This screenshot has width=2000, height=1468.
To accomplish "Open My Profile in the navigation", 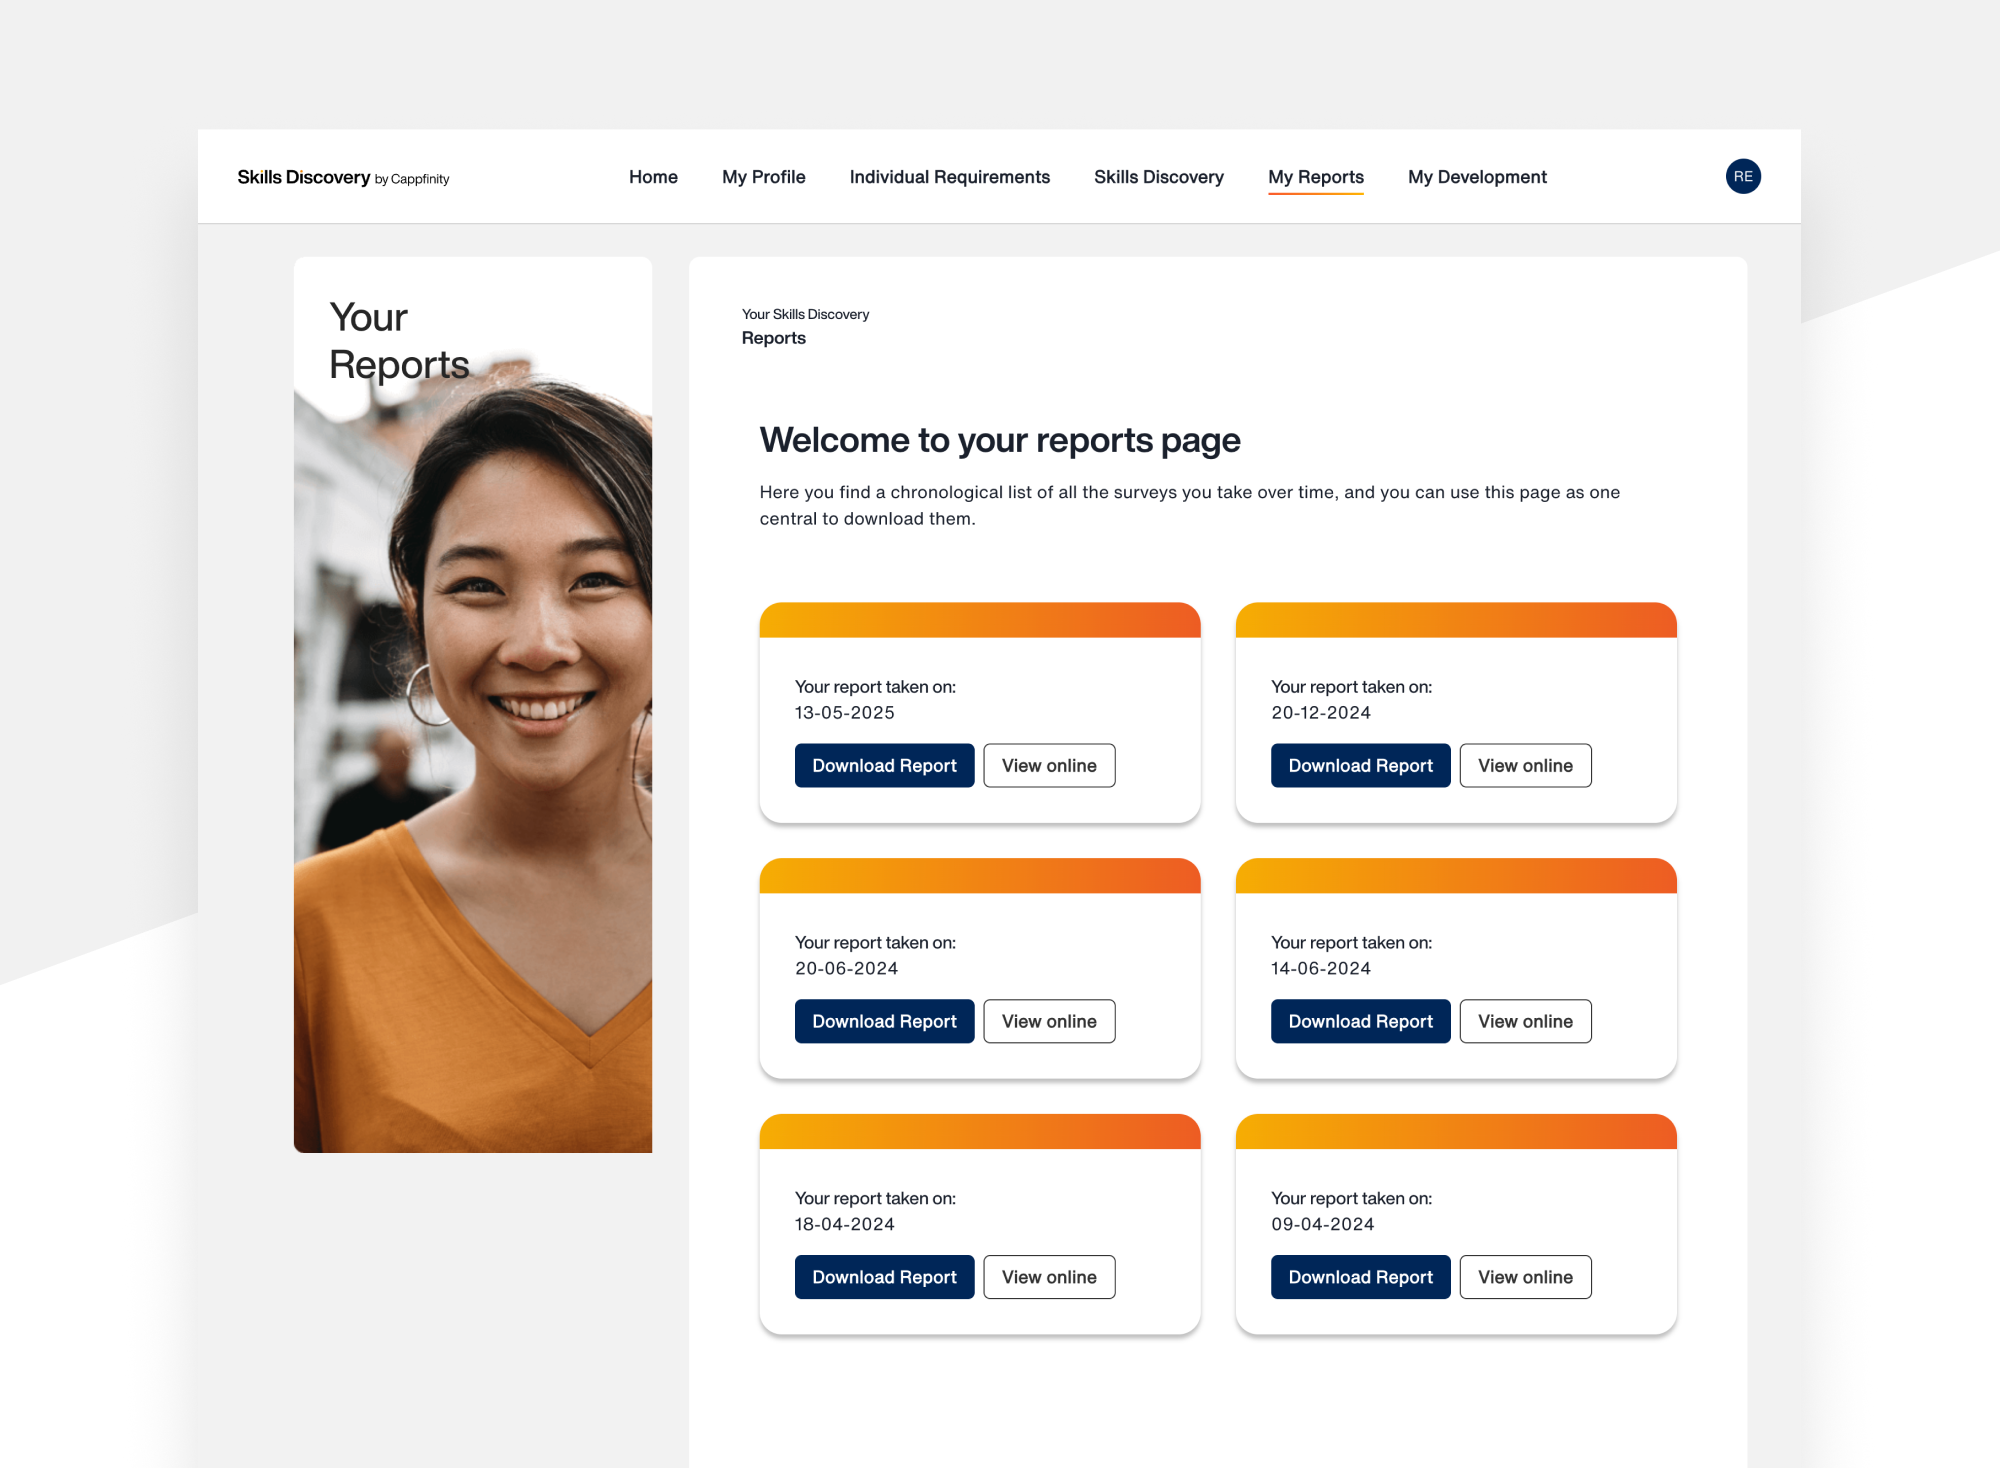I will [x=763, y=177].
